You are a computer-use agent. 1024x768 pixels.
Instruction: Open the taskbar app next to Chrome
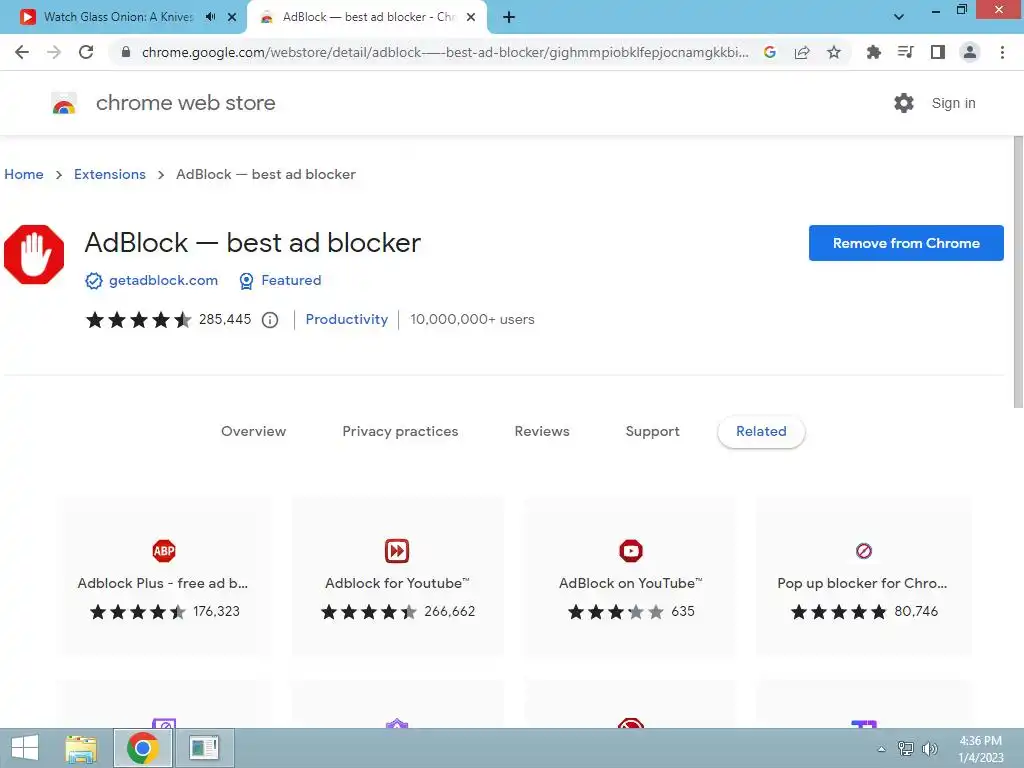204,748
